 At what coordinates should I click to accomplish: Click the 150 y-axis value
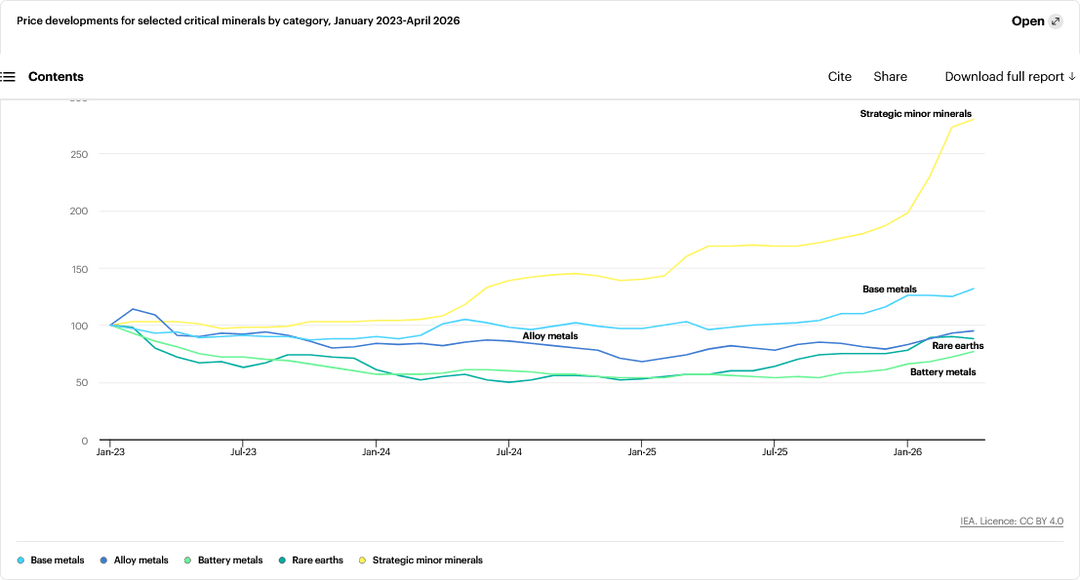click(79, 269)
